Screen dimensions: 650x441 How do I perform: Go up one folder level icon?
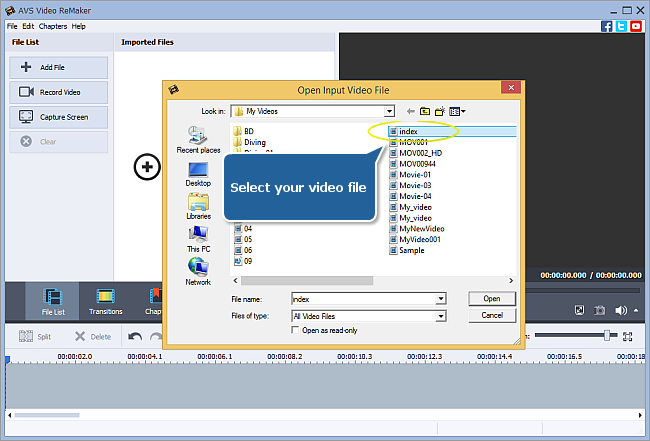[x=425, y=111]
